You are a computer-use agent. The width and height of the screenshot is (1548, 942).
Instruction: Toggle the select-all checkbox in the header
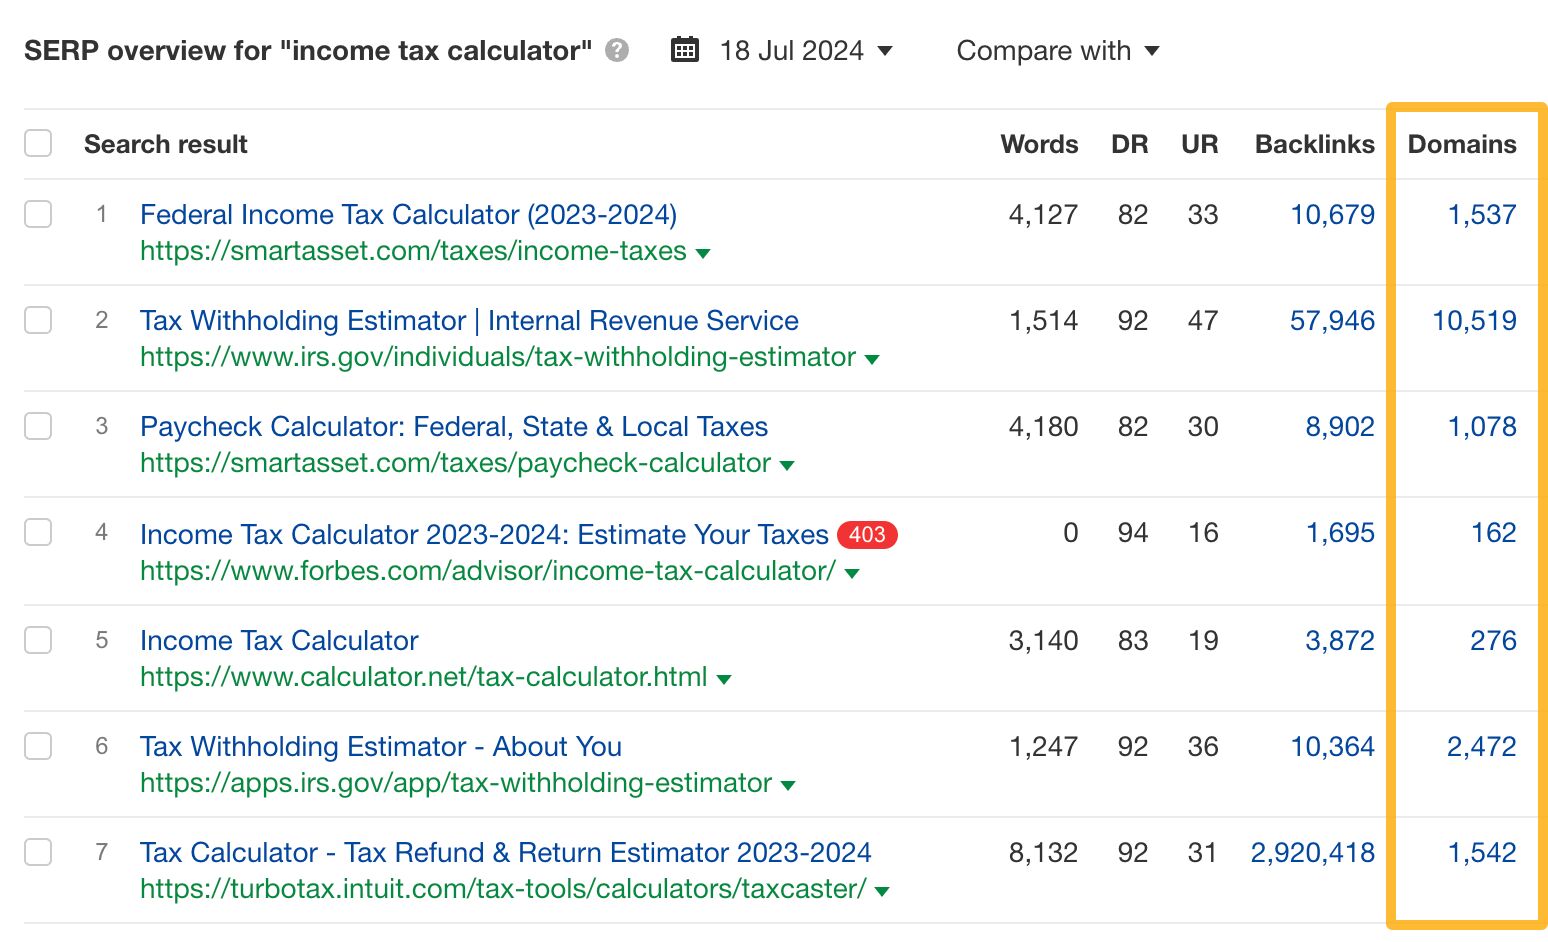tap(37, 143)
